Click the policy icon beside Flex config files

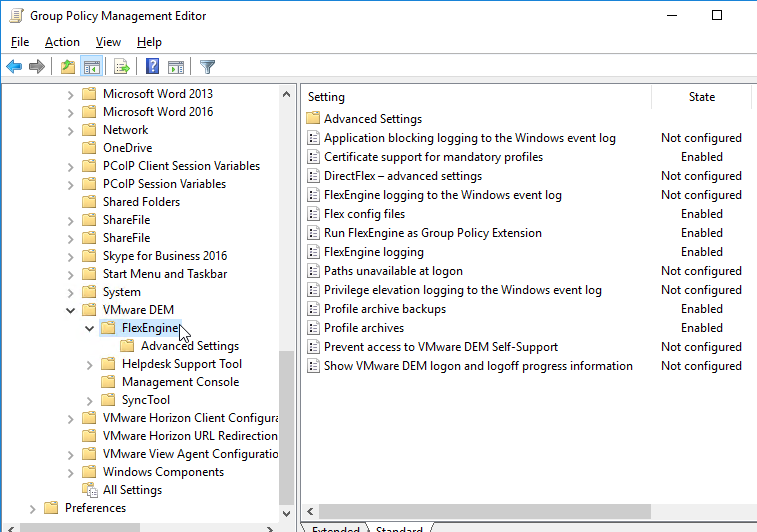(313, 214)
